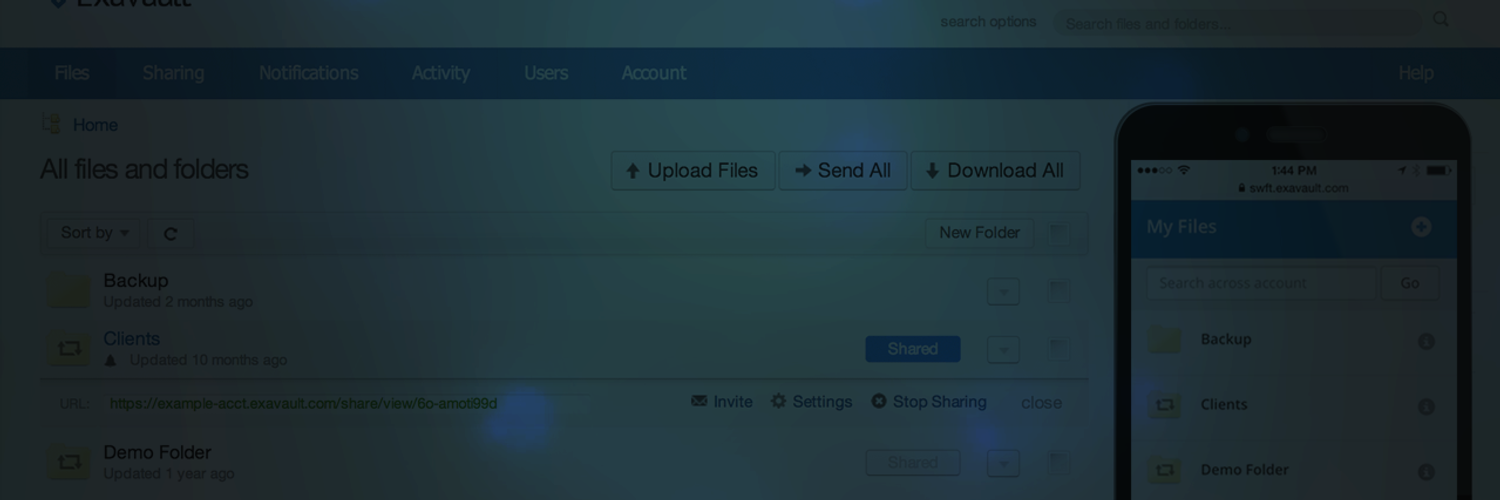
Task: Click the search files and folders field
Action: click(x=1237, y=23)
